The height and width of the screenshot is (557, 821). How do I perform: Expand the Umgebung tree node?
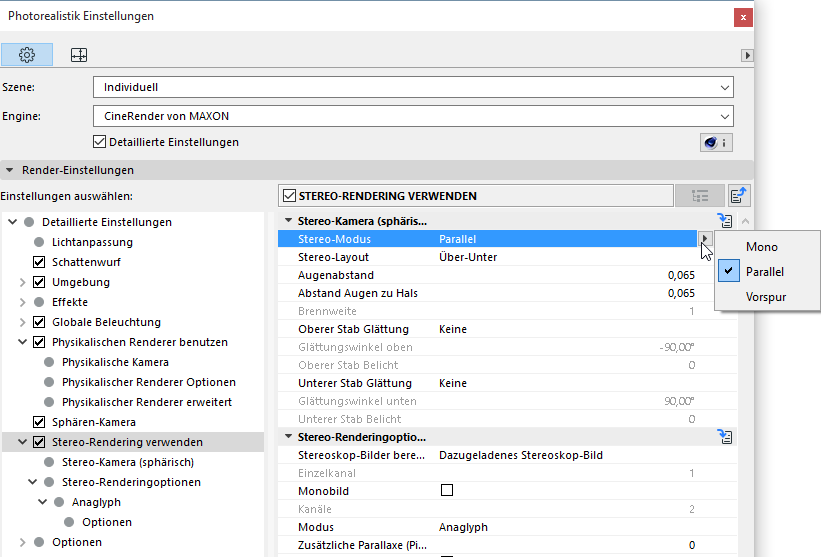23,282
